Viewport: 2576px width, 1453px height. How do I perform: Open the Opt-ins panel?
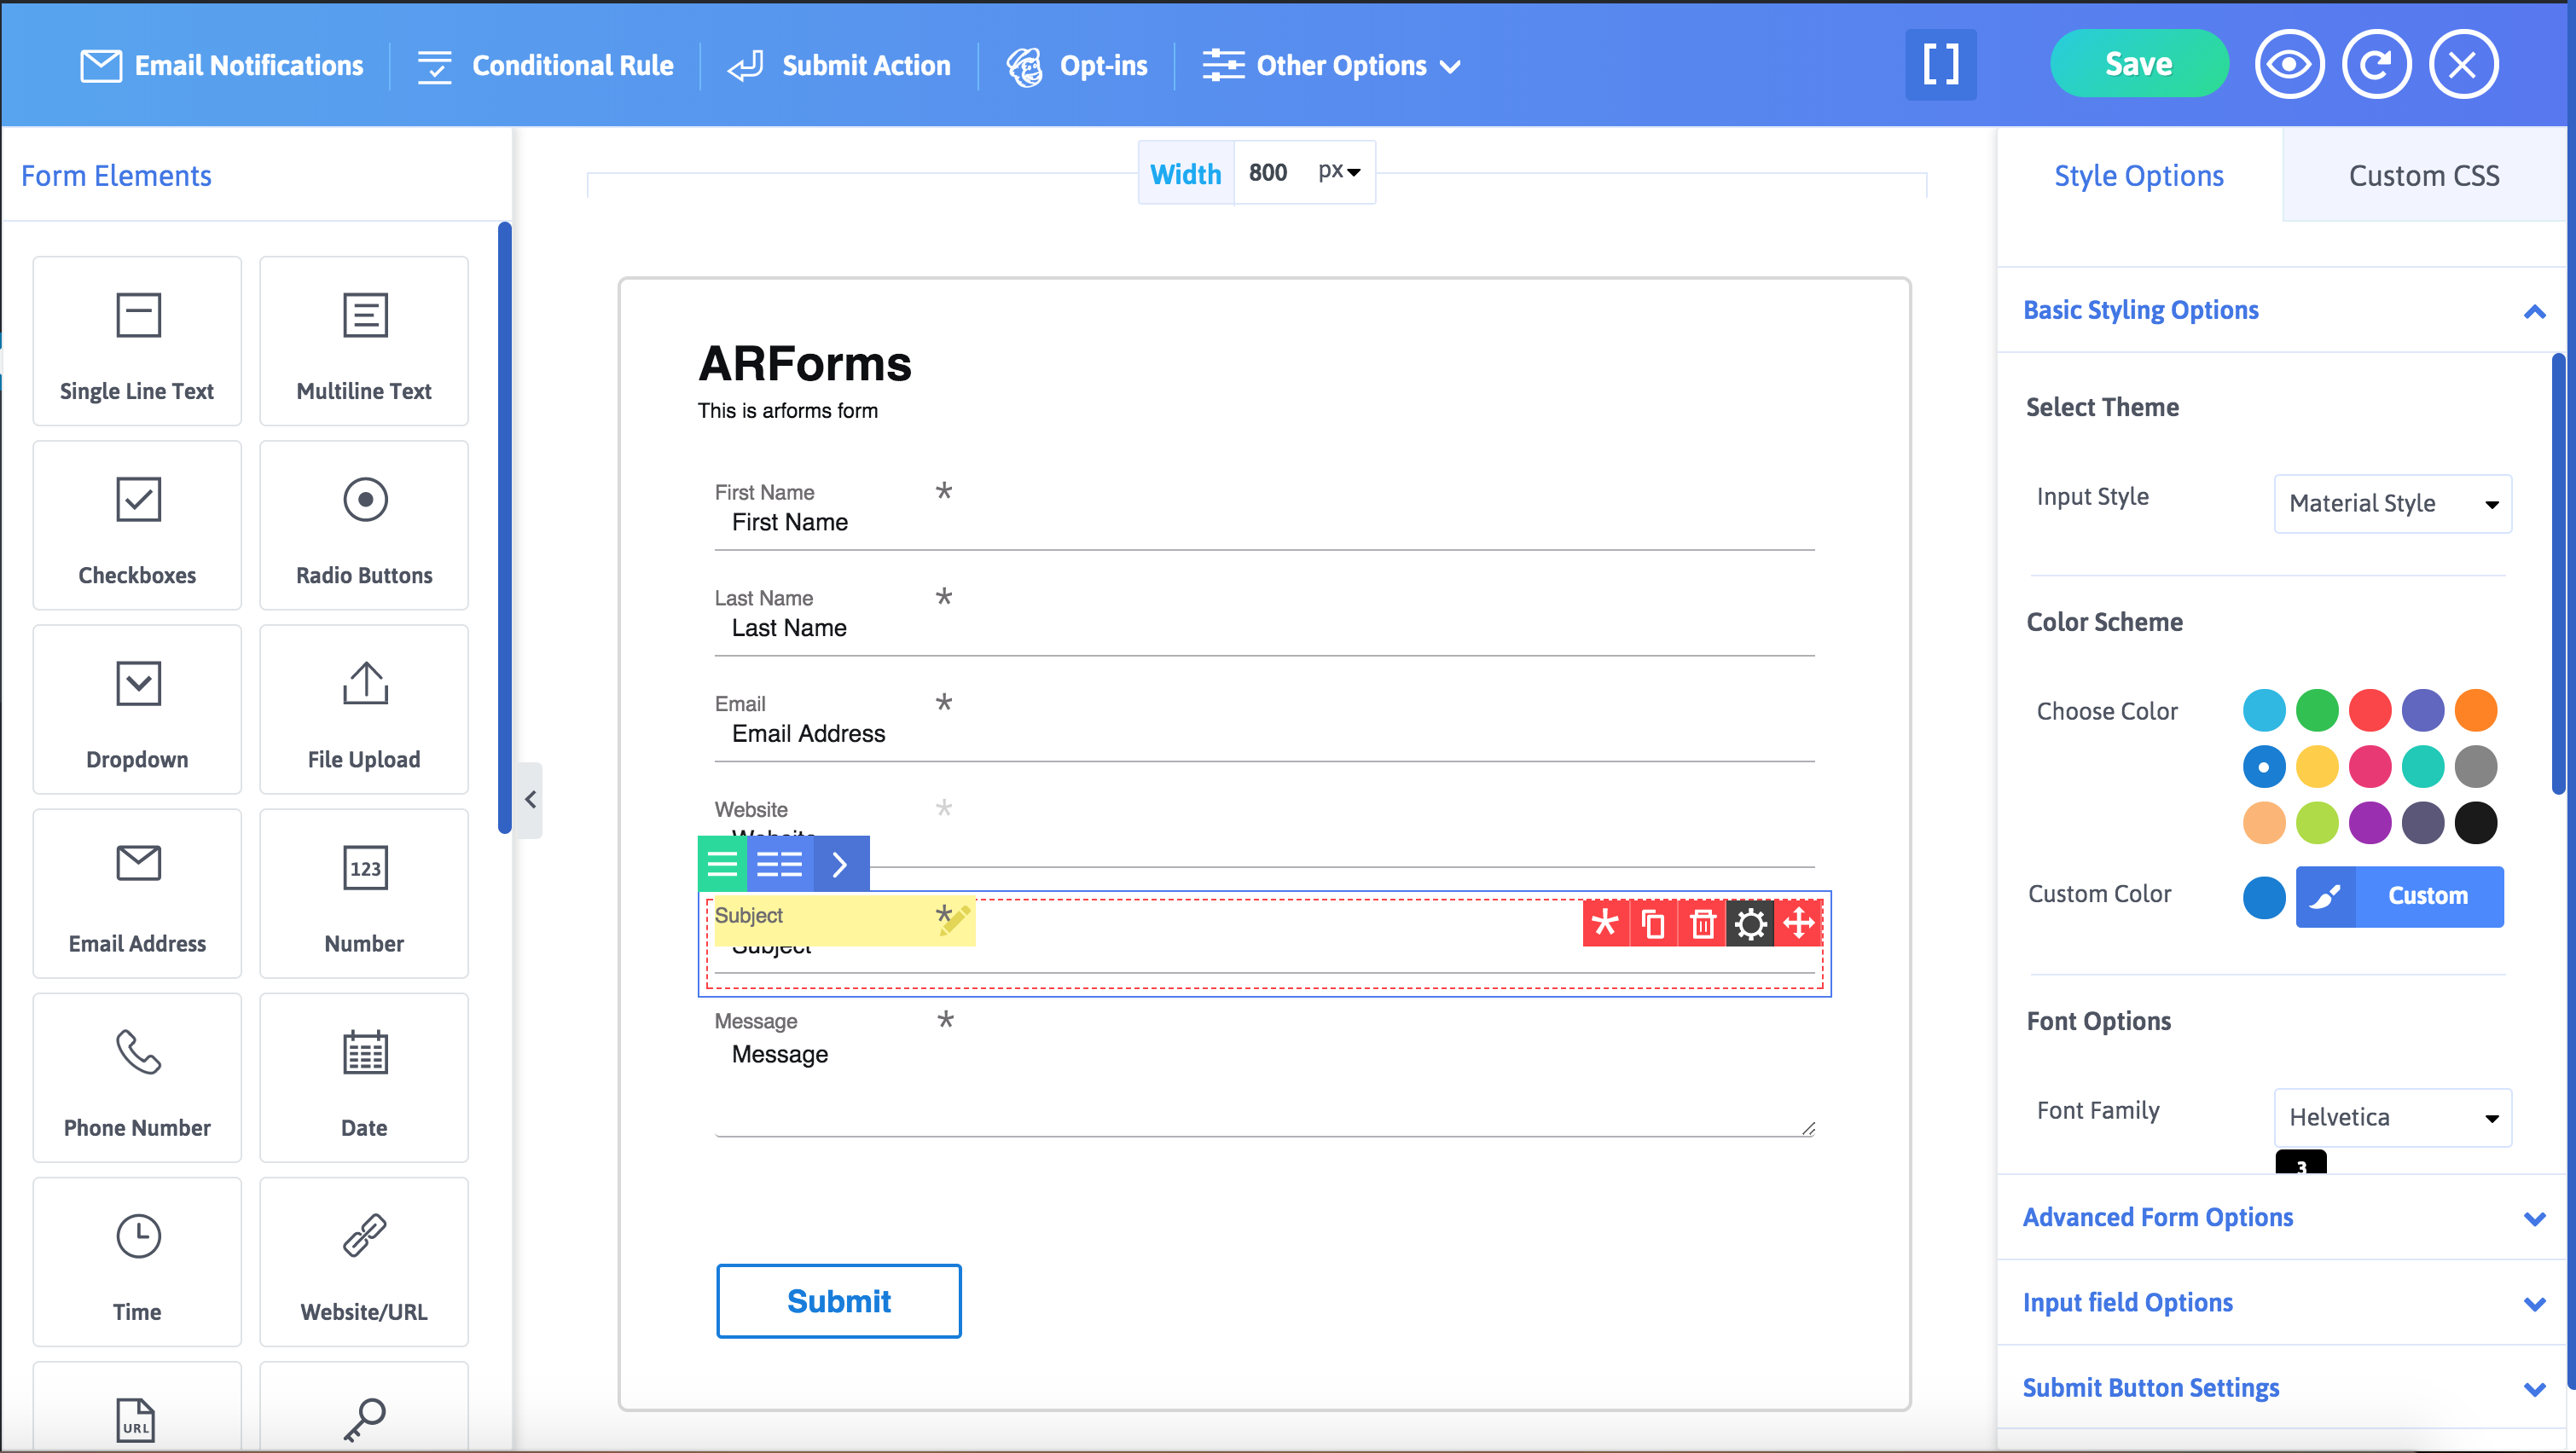tap(1079, 65)
